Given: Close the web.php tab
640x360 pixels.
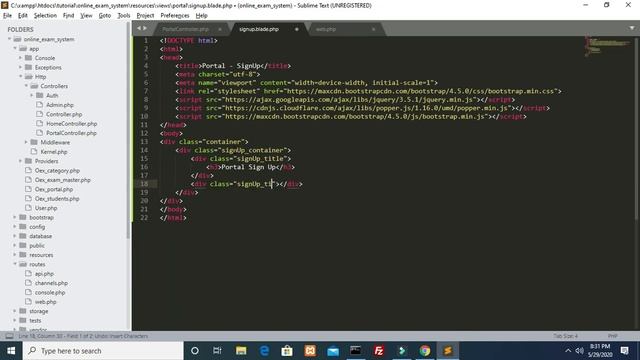Looking at the screenshot, I should tap(373, 29).
